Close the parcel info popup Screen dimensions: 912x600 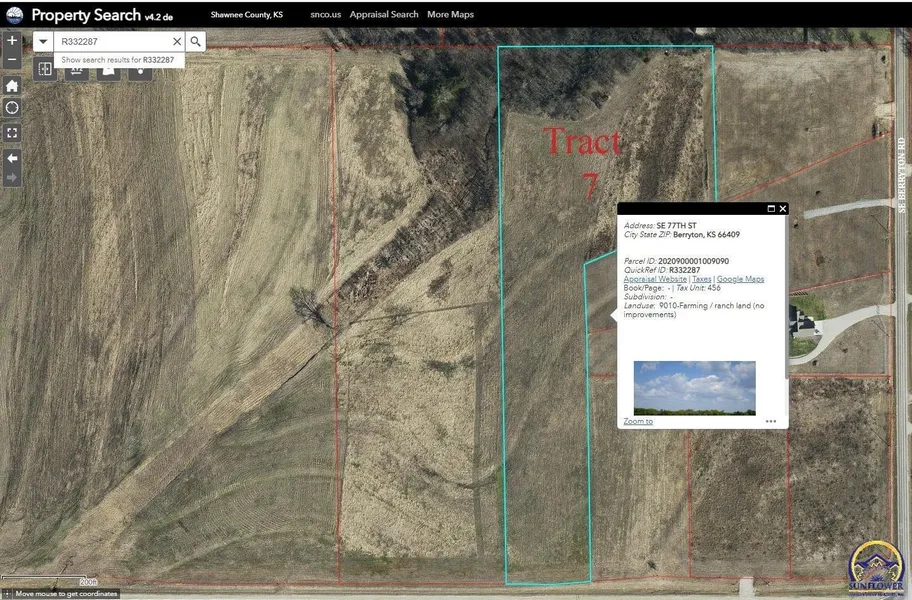click(x=783, y=209)
